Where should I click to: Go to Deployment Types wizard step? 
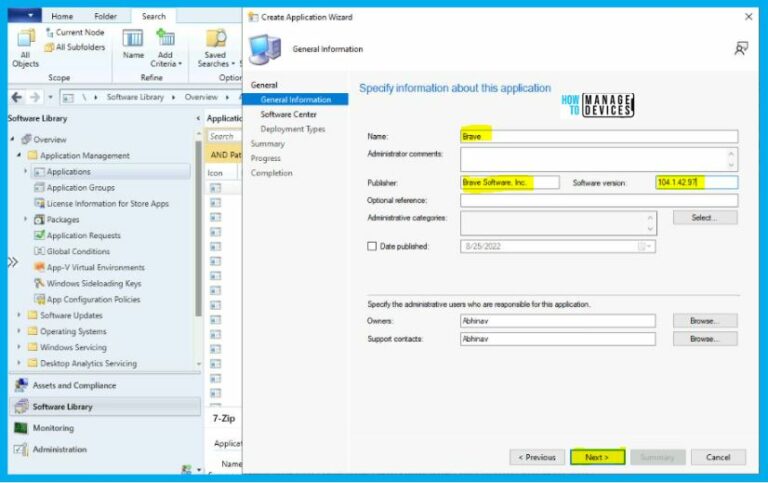(292, 129)
